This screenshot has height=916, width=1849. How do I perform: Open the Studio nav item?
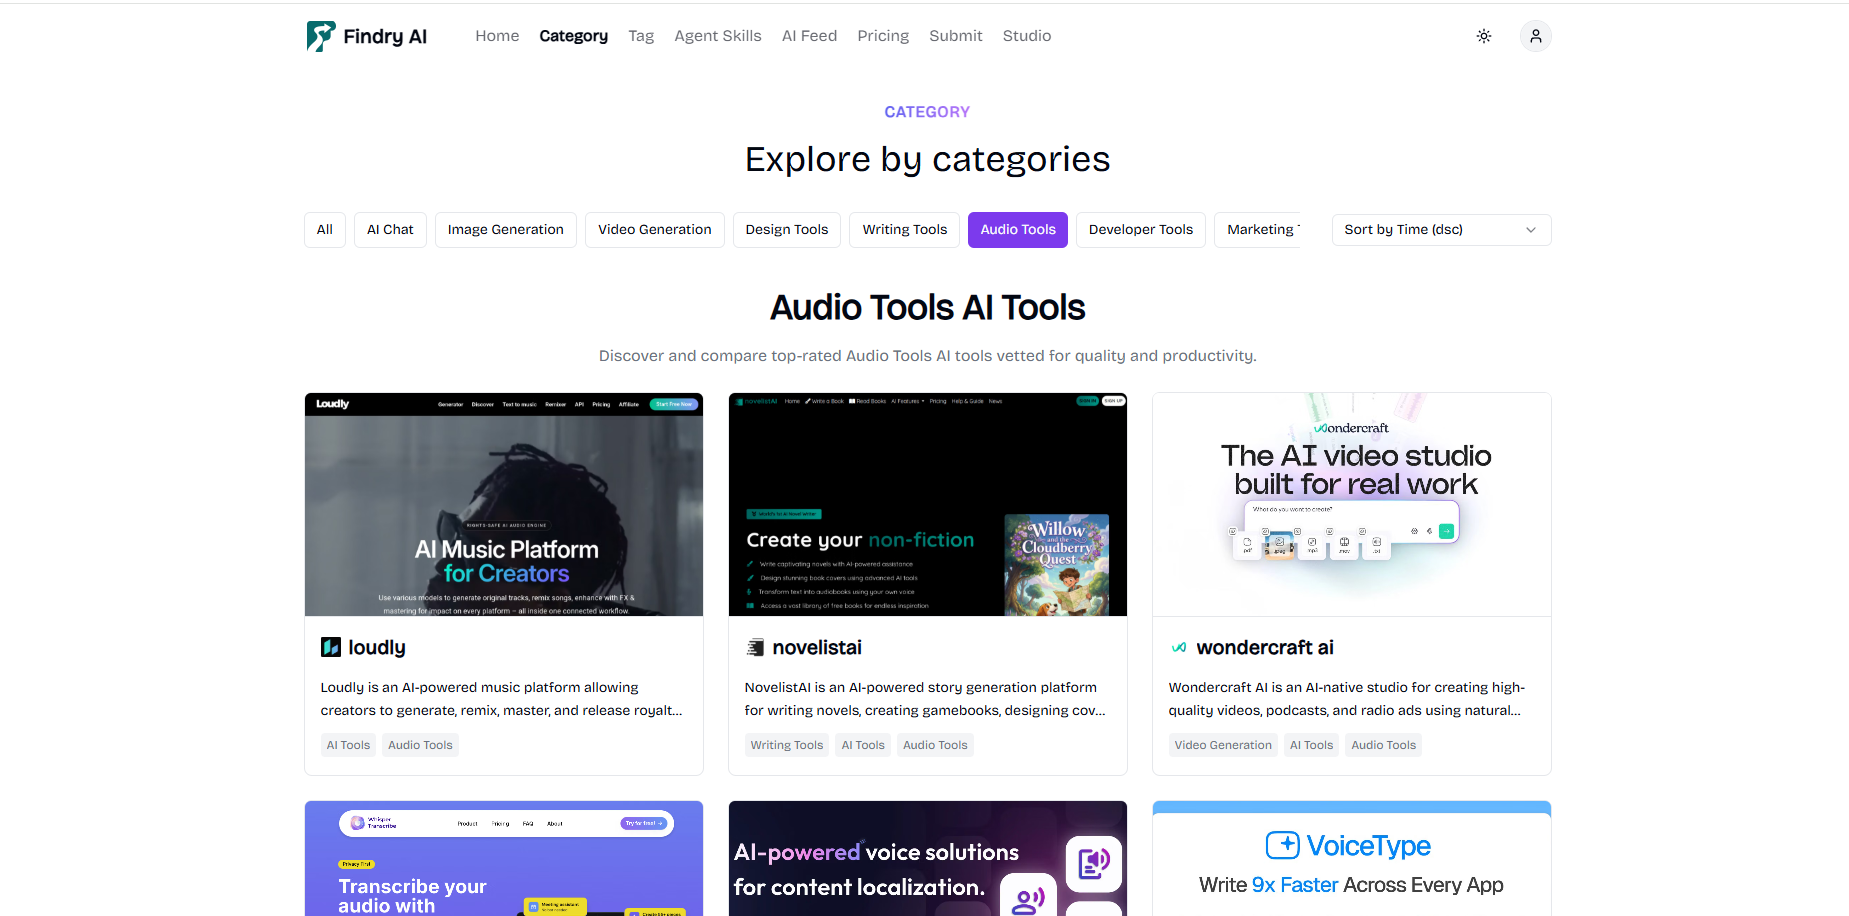(x=1027, y=36)
